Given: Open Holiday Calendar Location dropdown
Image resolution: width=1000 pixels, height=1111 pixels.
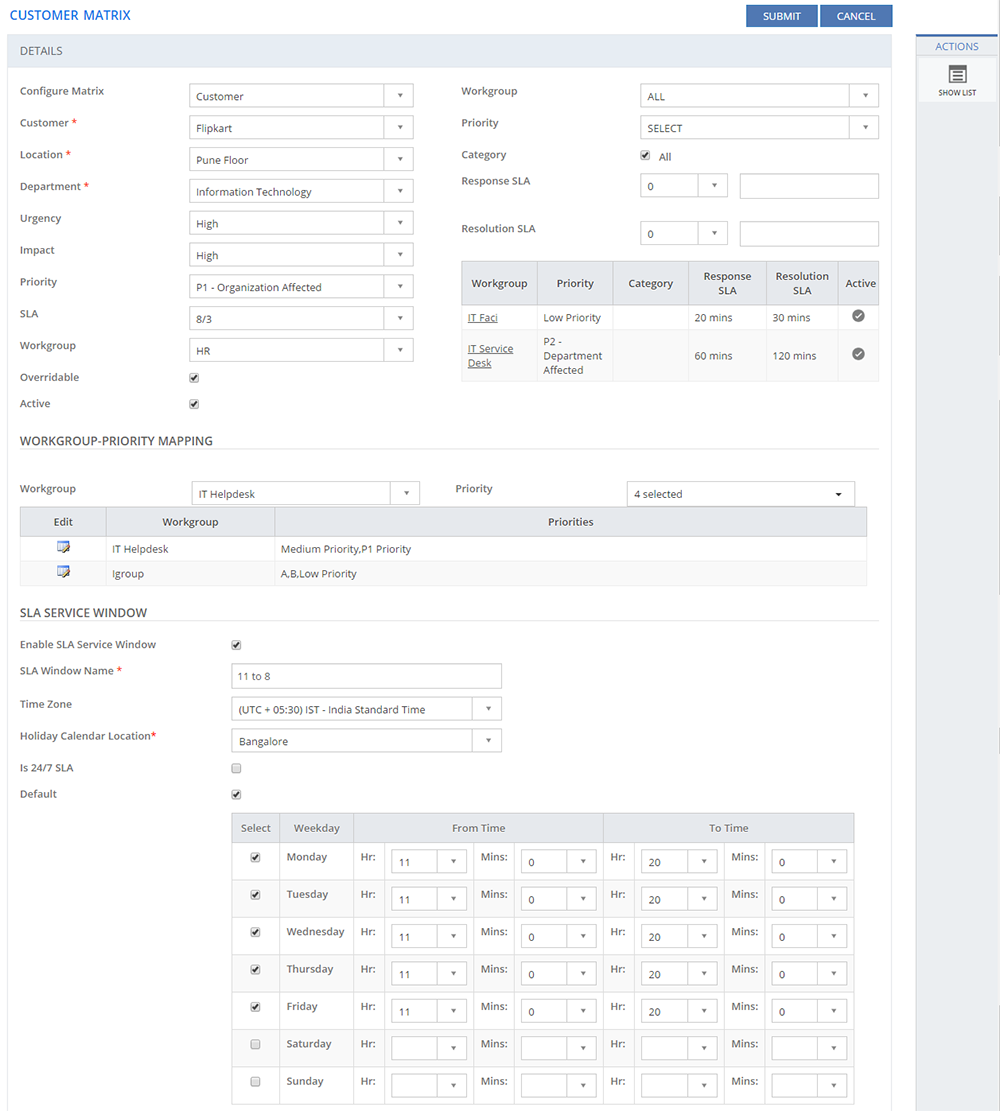Looking at the screenshot, I should coord(366,741).
